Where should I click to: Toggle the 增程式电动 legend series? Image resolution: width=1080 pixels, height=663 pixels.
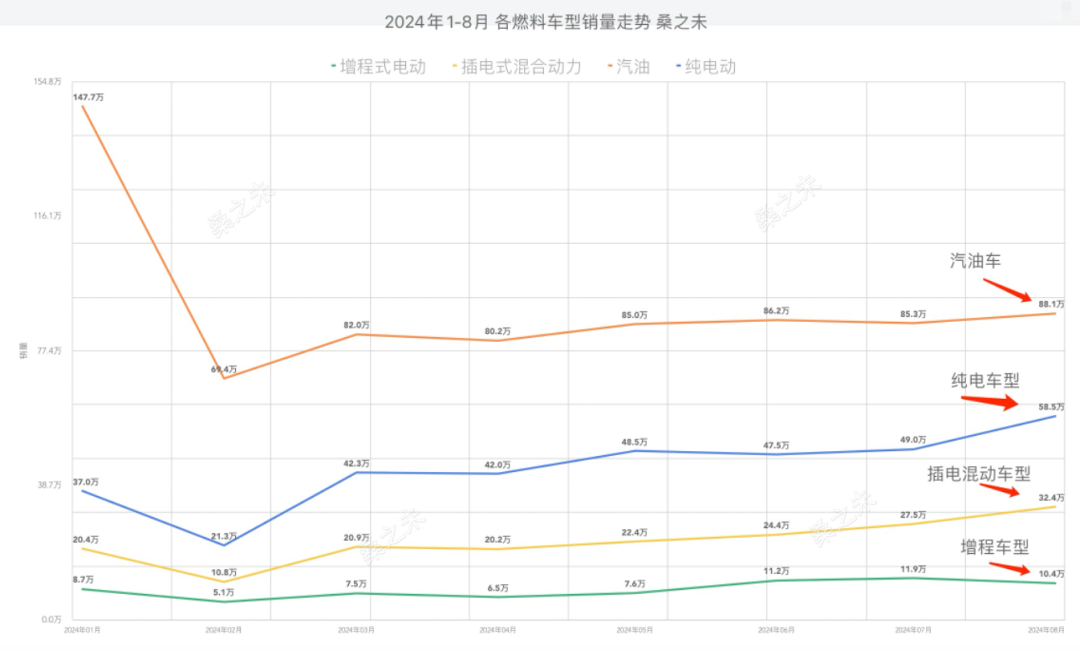(380, 67)
